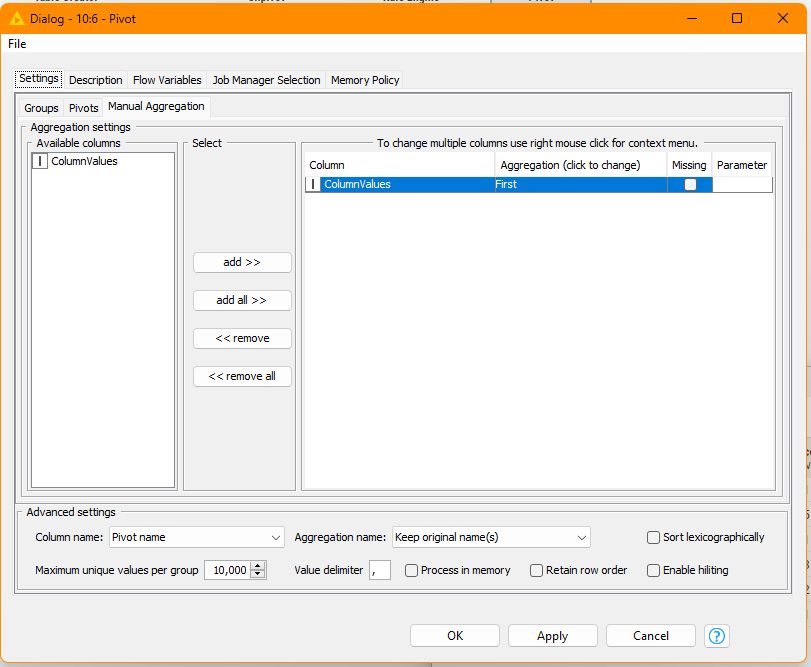Click the Value delimiter input field
811x667 pixels.
pyautogui.click(x=380, y=570)
